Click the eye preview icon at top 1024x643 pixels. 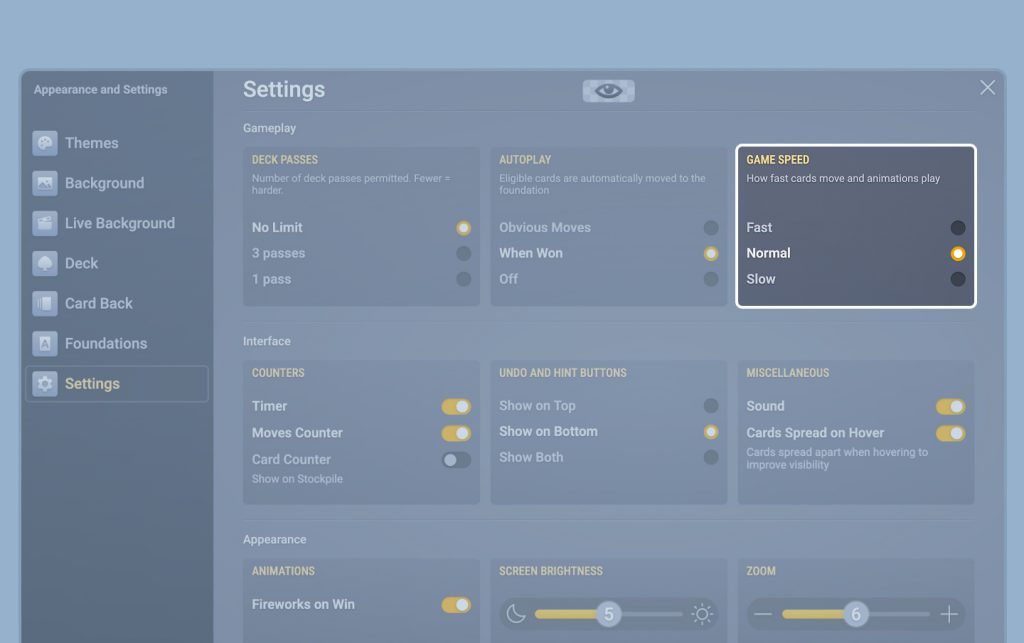608,91
